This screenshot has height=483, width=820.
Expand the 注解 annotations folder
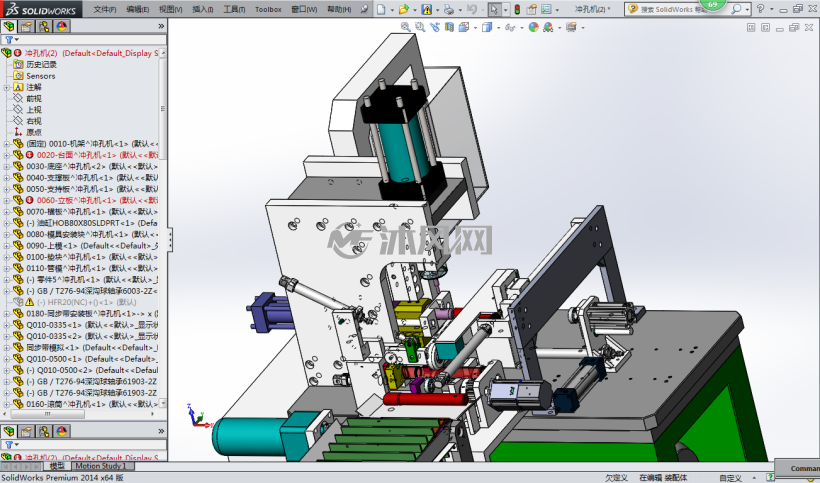pyautogui.click(x=6, y=87)
